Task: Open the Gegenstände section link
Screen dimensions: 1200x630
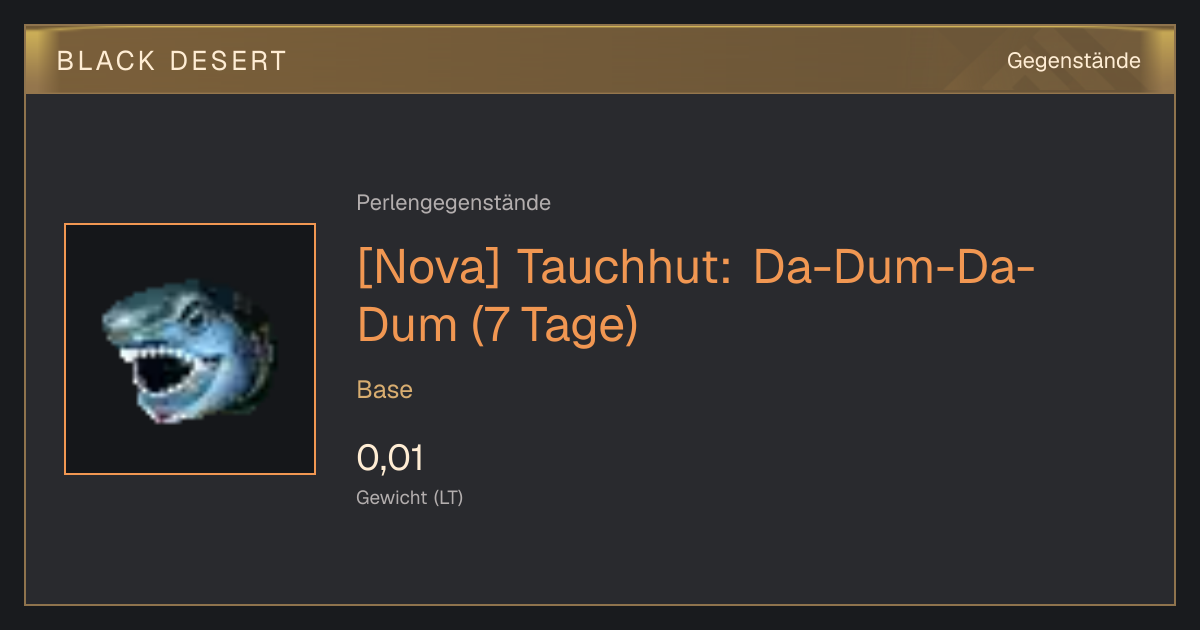Action: tap(1073, 61)
